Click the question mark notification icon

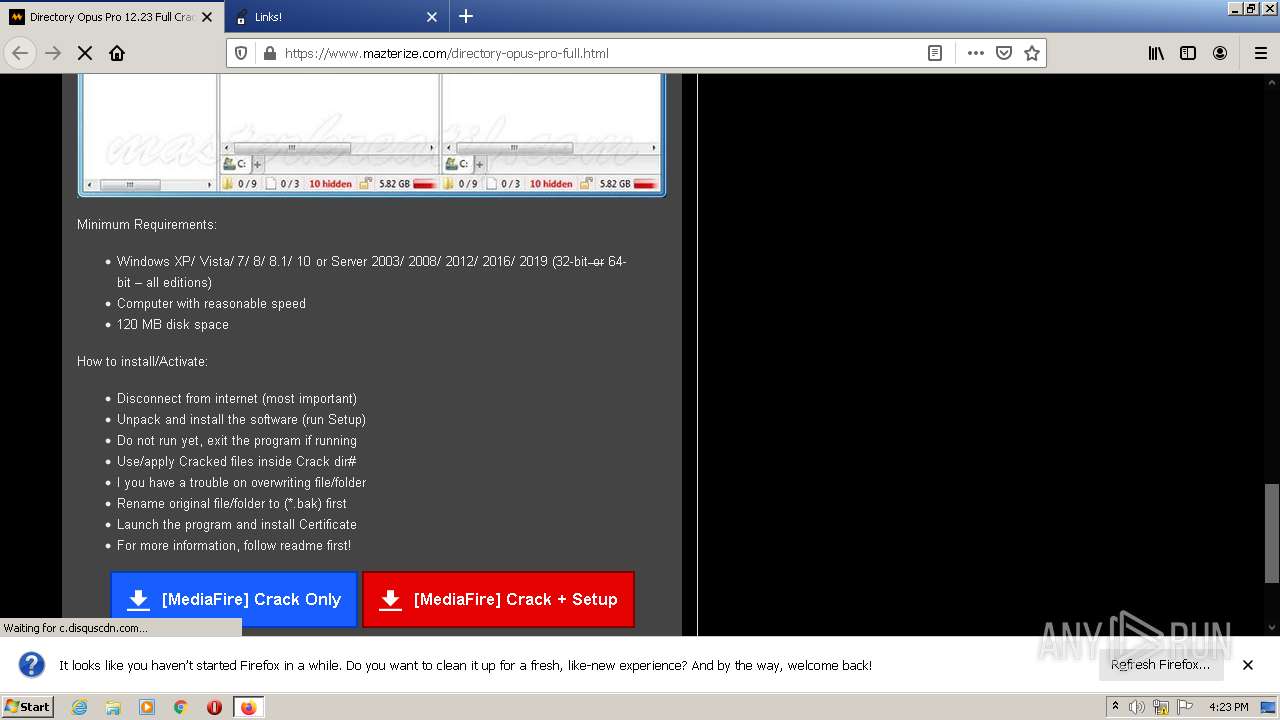pos(32,665)
